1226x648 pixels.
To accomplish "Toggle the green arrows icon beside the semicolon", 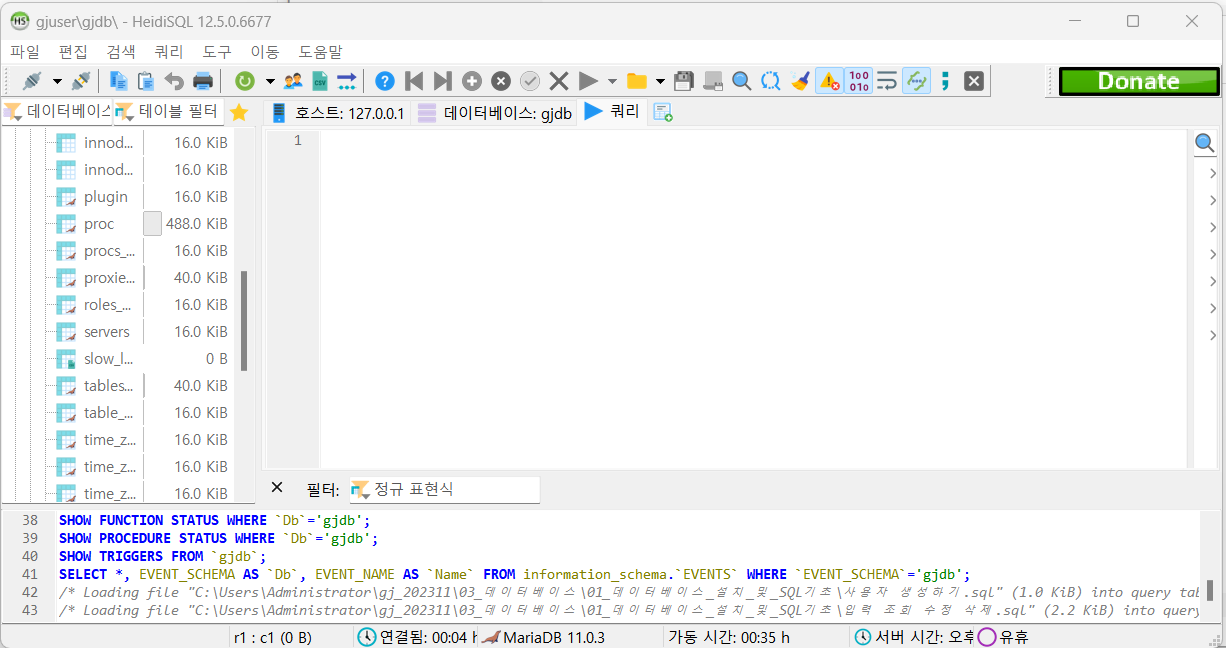I will (916, 81).
